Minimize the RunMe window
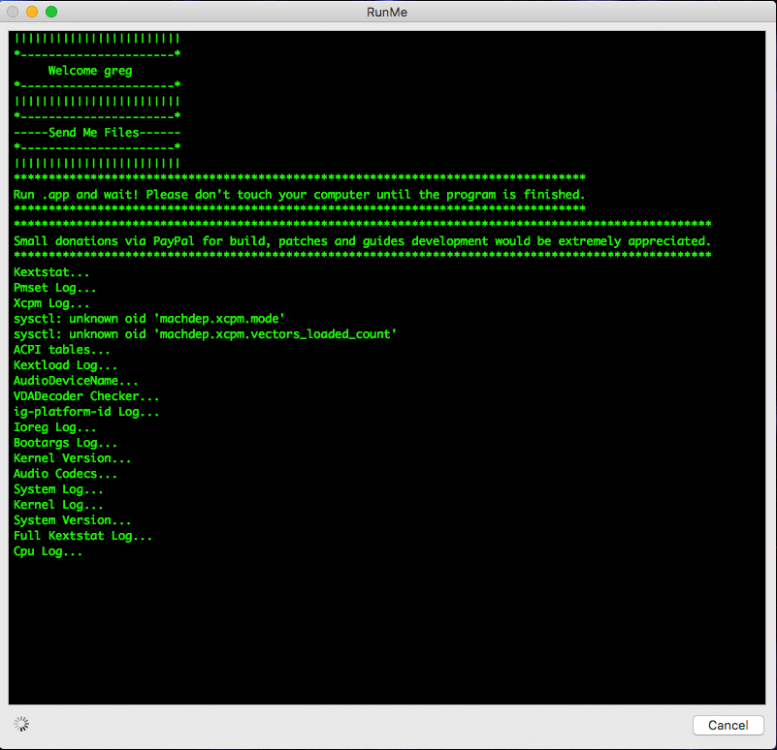Image resolution: width=777 pixels, height=750 pixels. (32, 11)
